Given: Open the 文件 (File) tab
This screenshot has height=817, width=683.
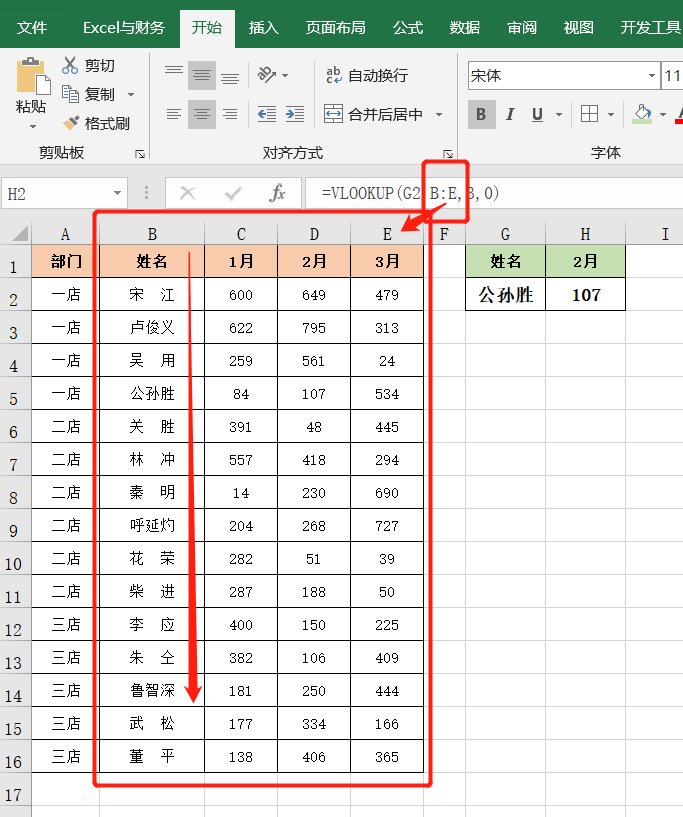Looking at the screenshot, I should tap(31, 27).
